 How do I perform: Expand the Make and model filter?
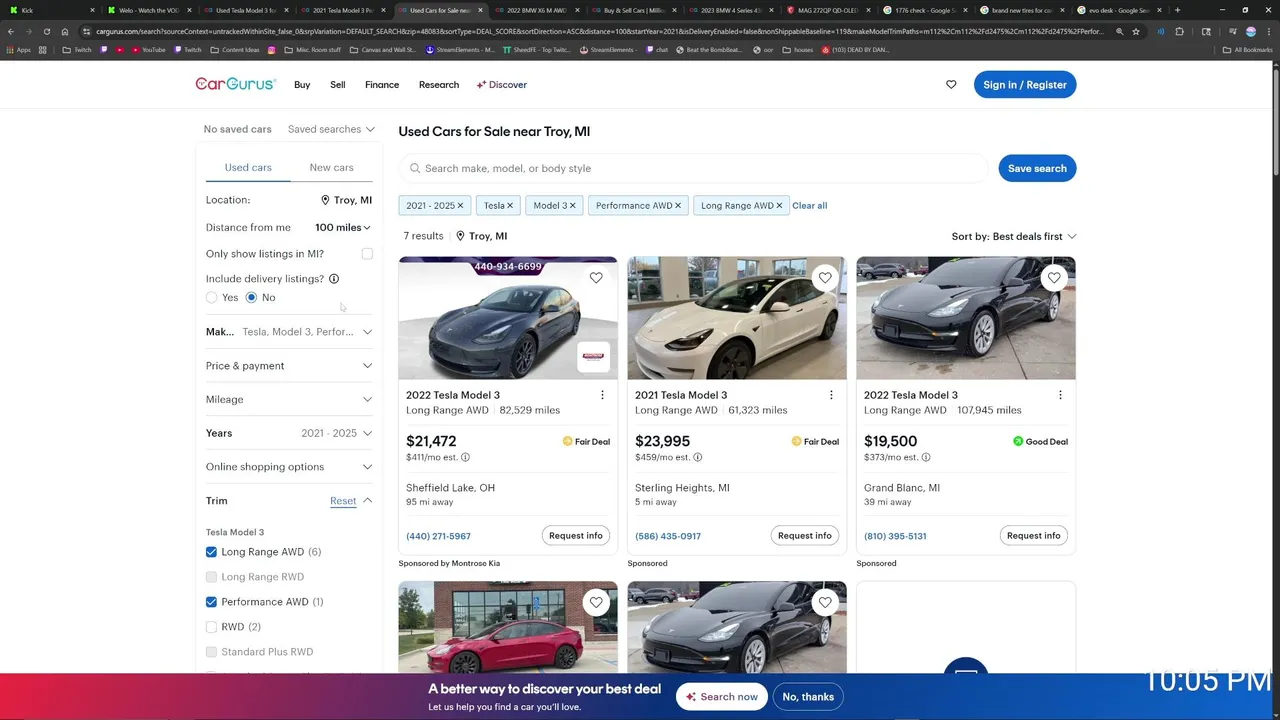(289, 332)
